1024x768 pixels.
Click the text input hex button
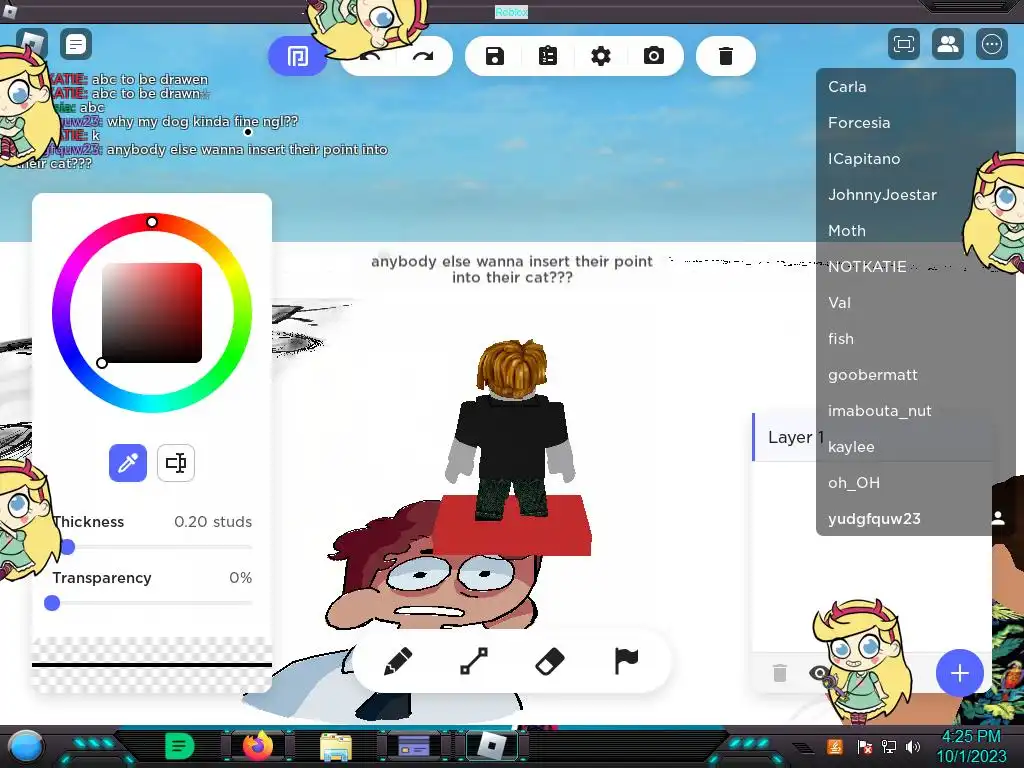[176, 463]
